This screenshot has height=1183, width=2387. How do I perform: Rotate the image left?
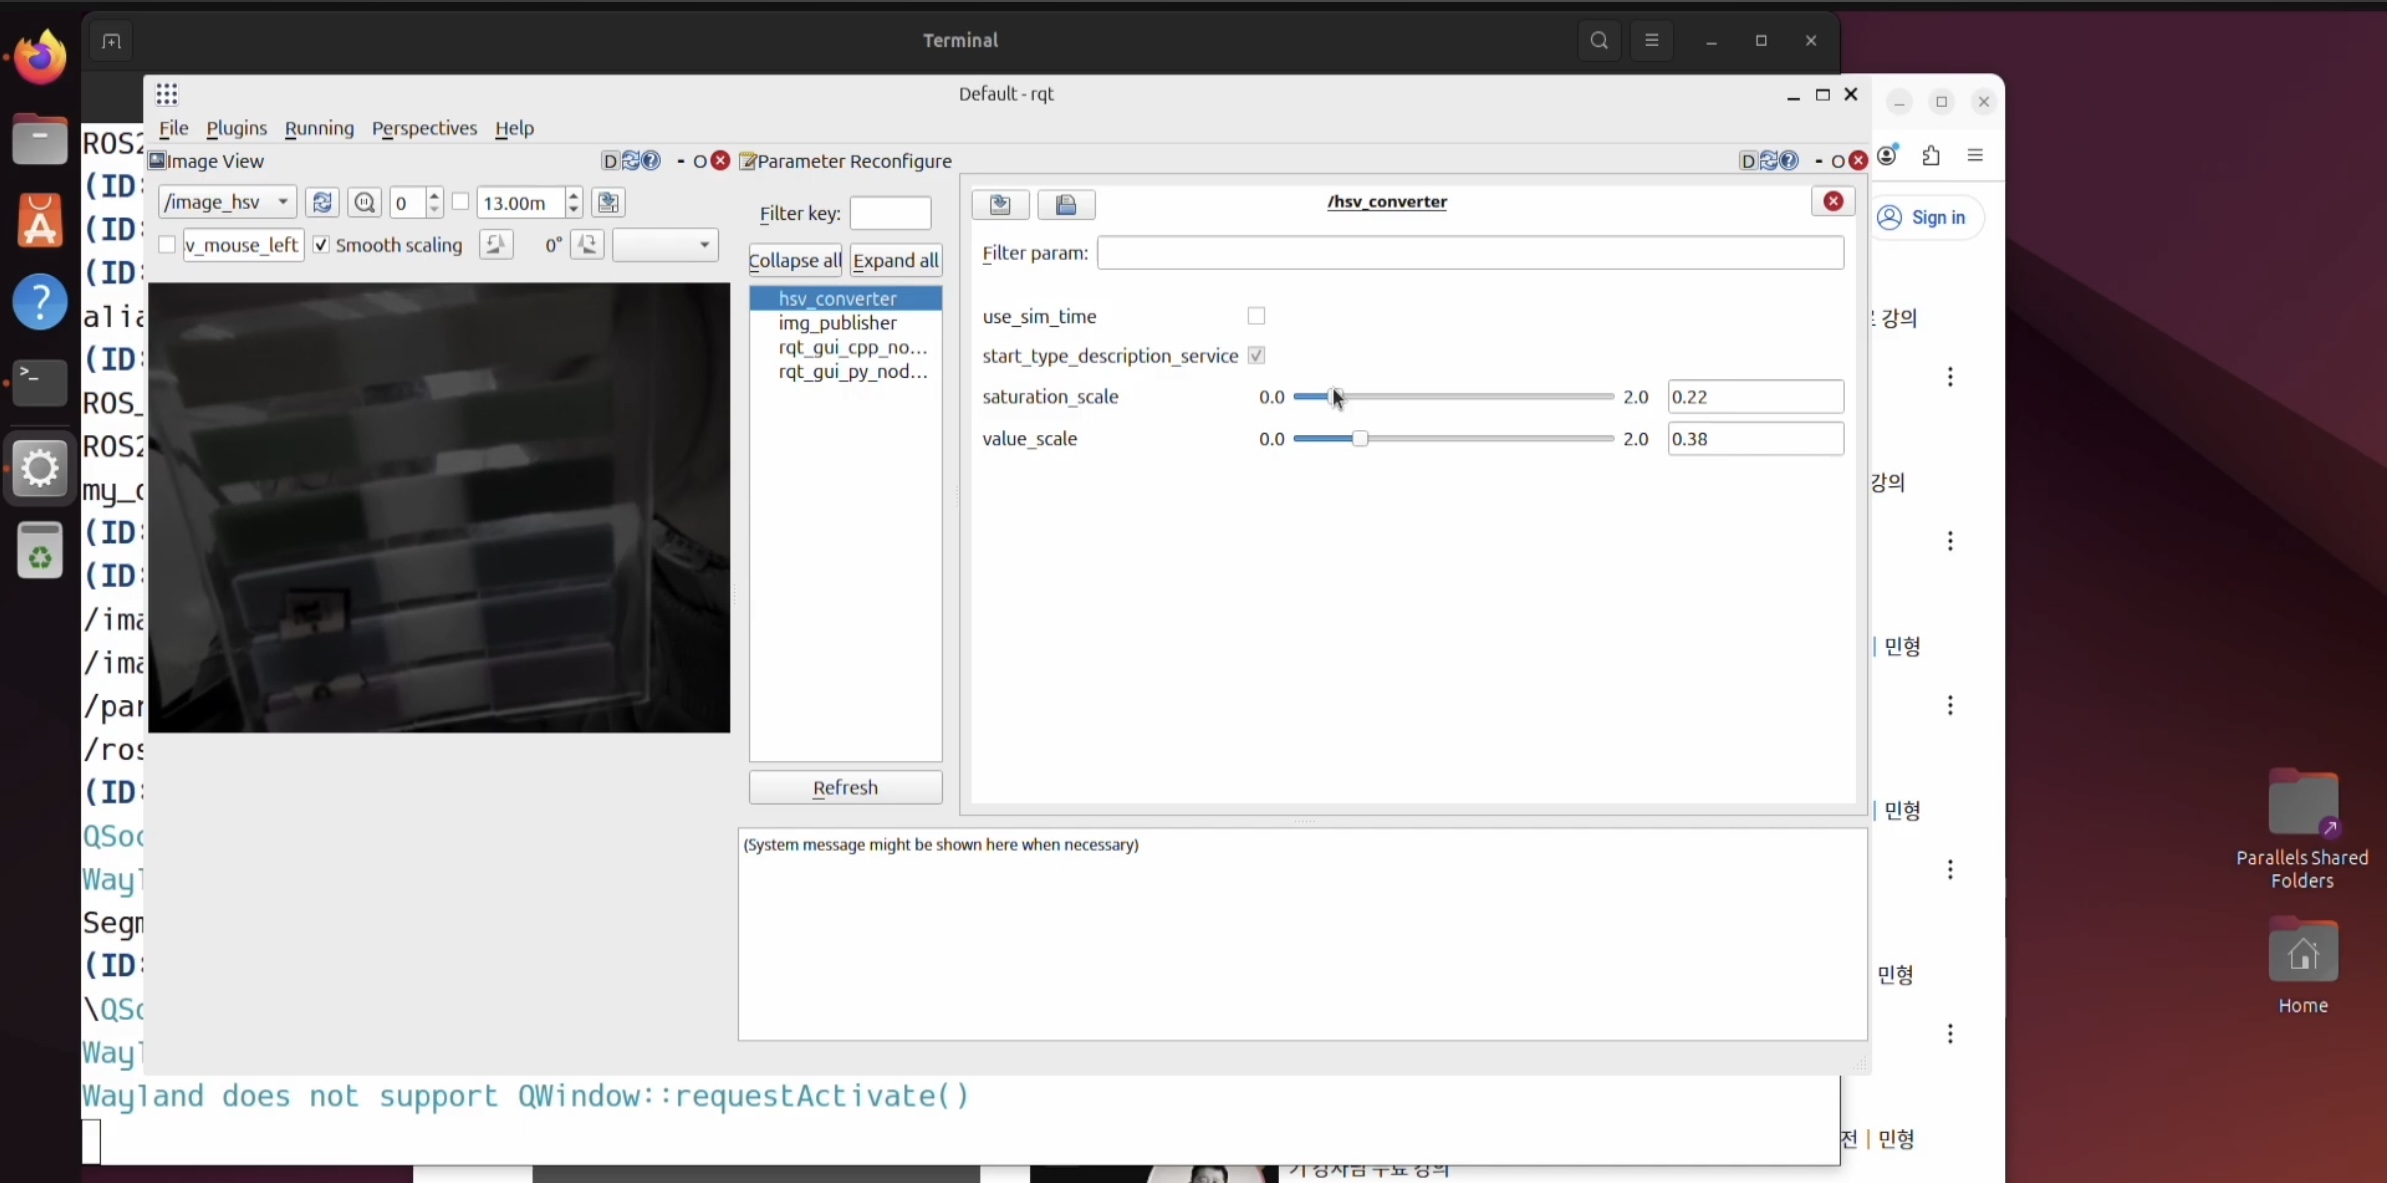tap(495, 245)
